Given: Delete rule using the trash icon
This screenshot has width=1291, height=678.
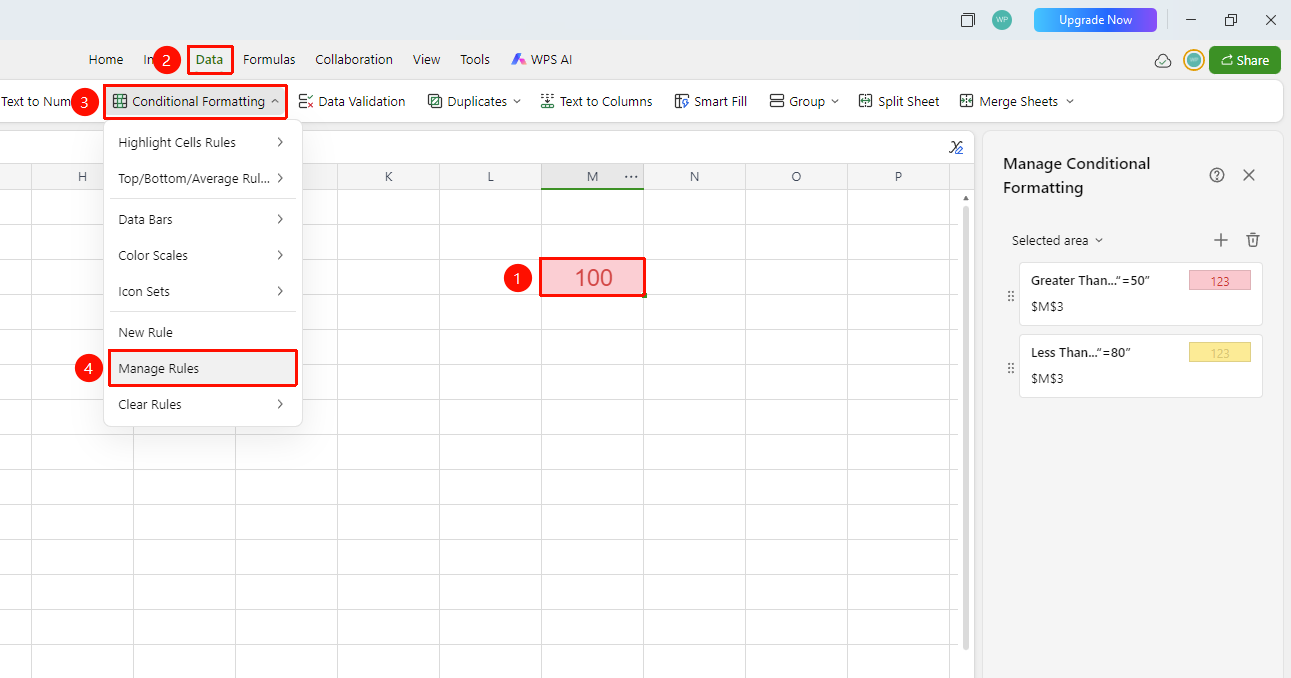Looking at the screenshot, I should point(1252,240).
